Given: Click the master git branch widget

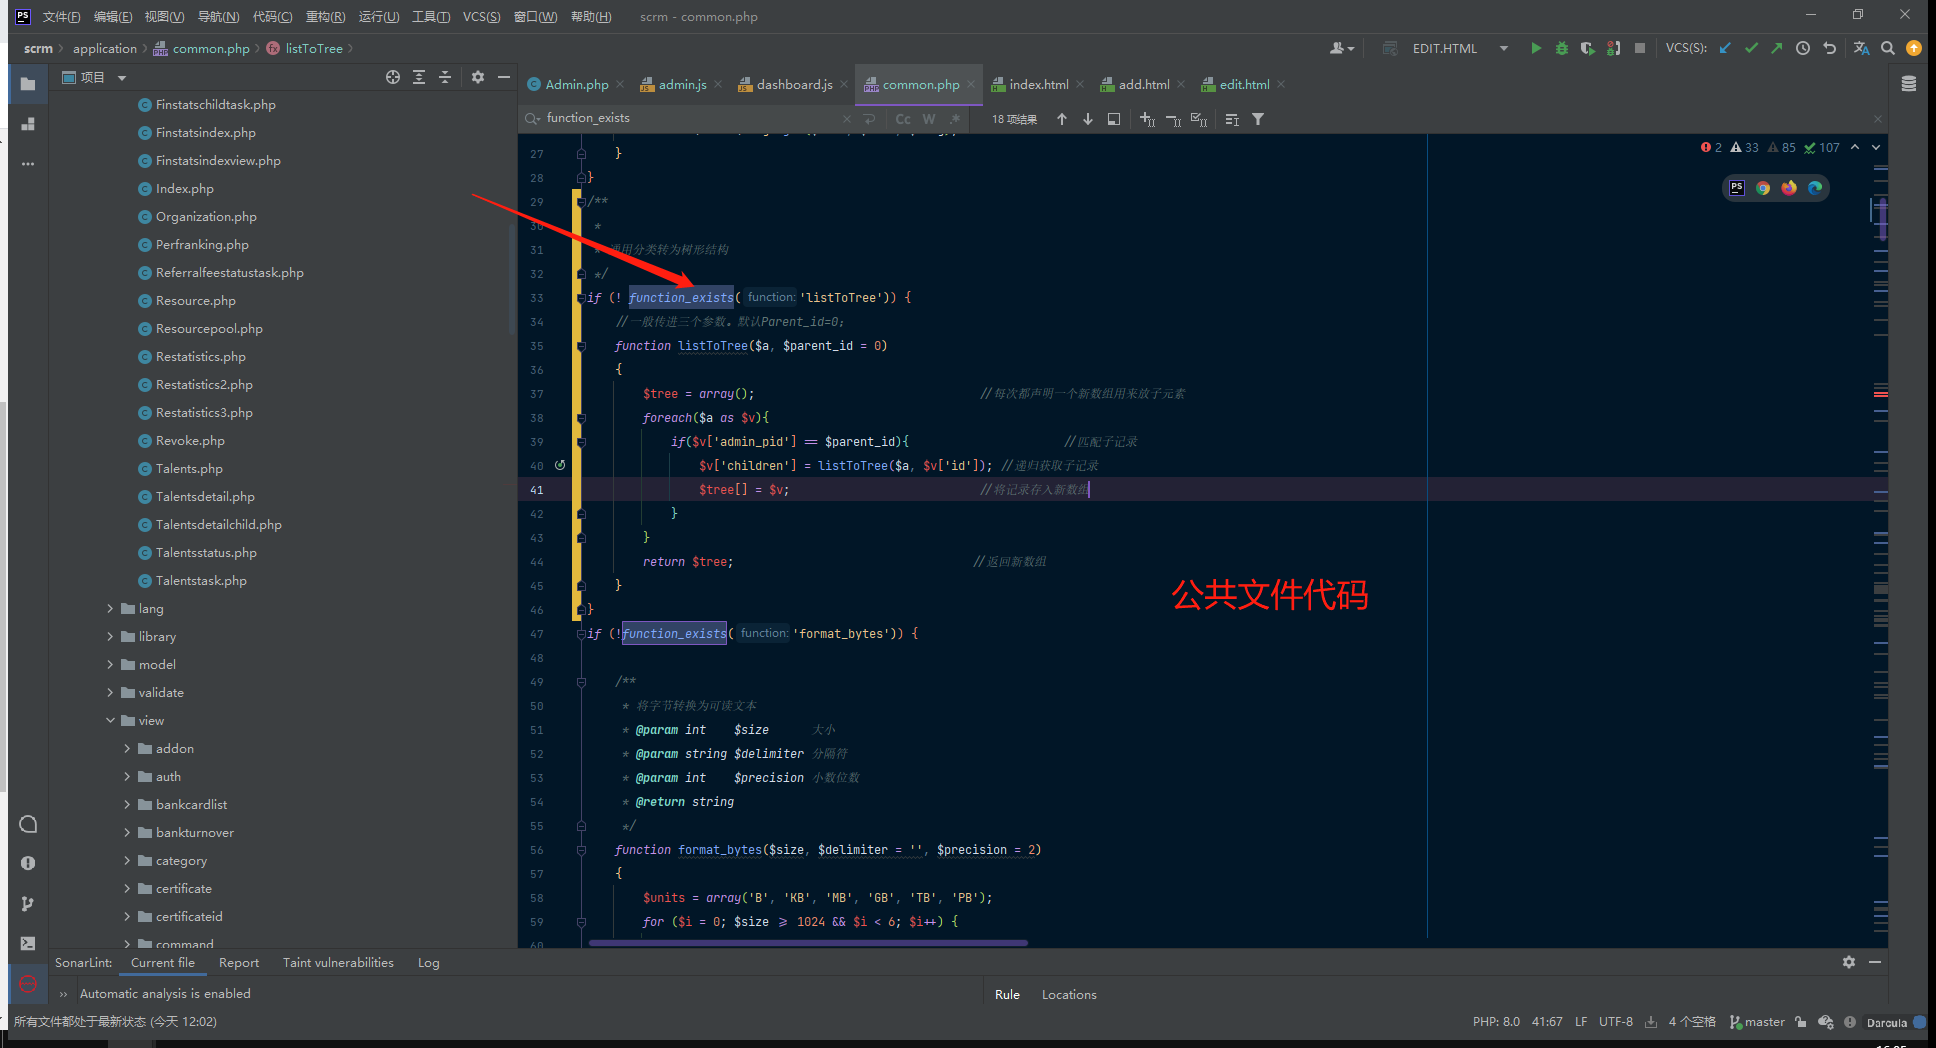Looking at the screenshot, I should 1758,1022.
